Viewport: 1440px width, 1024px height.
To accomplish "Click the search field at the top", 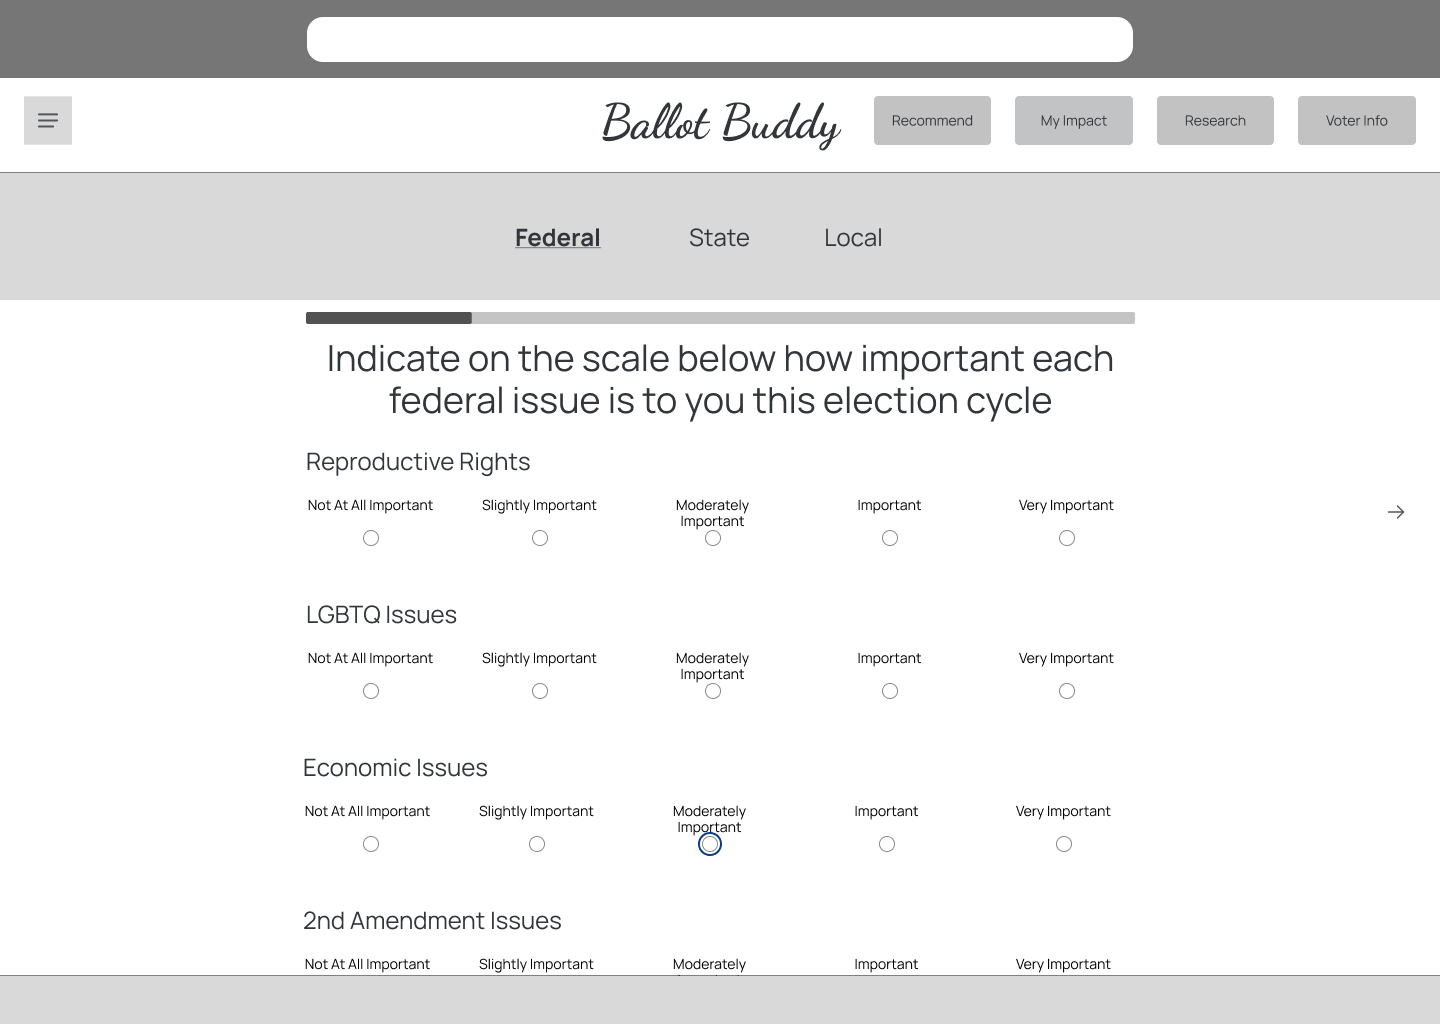I will [719, 39].
